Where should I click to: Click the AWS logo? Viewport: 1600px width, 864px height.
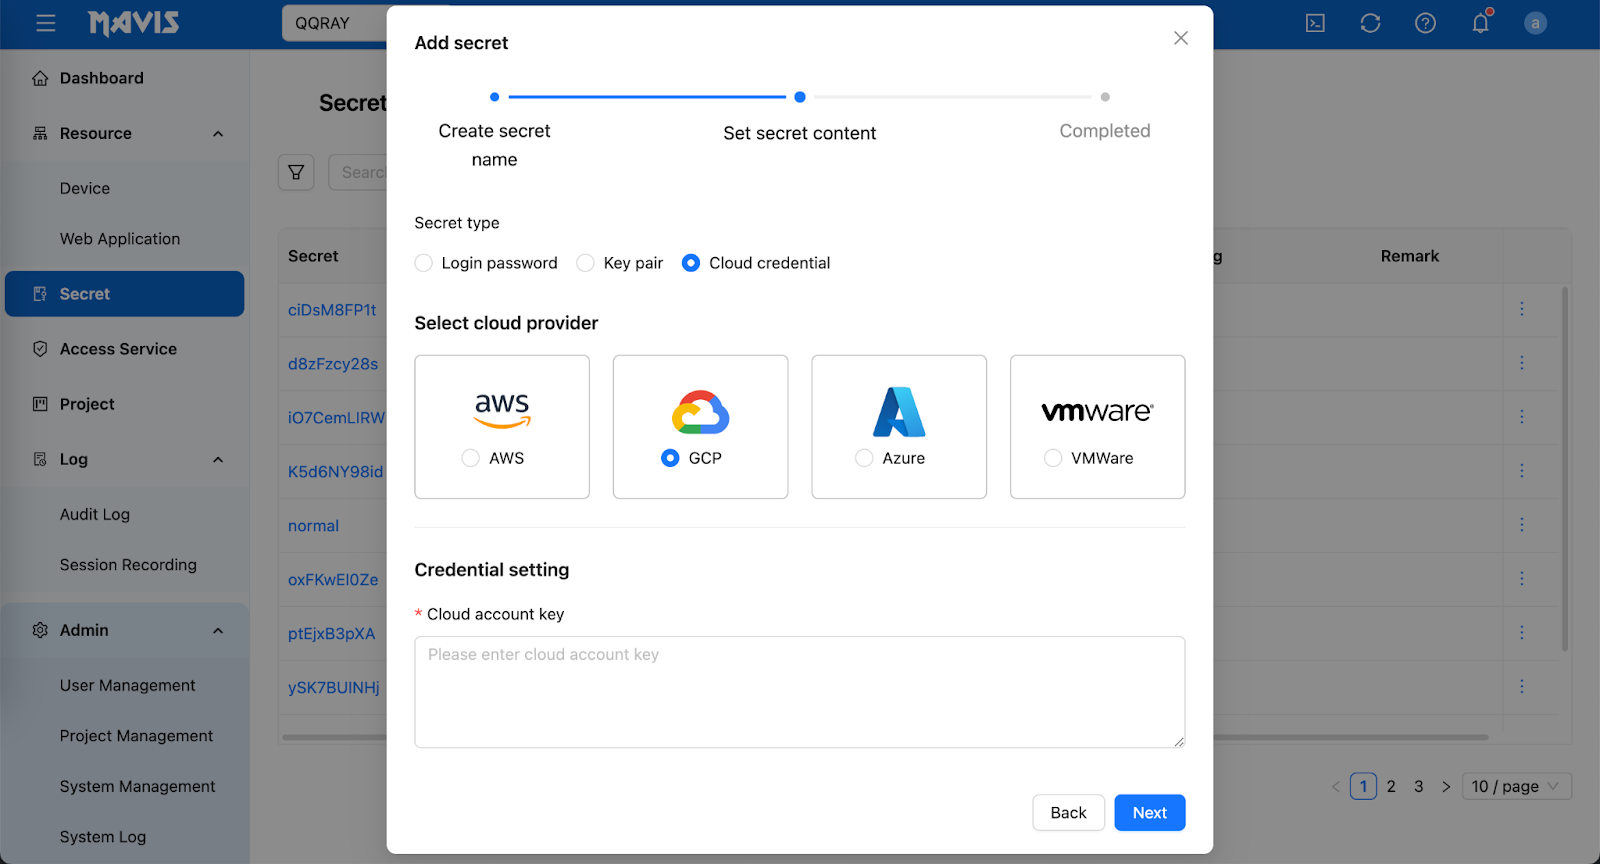(502, 409)
